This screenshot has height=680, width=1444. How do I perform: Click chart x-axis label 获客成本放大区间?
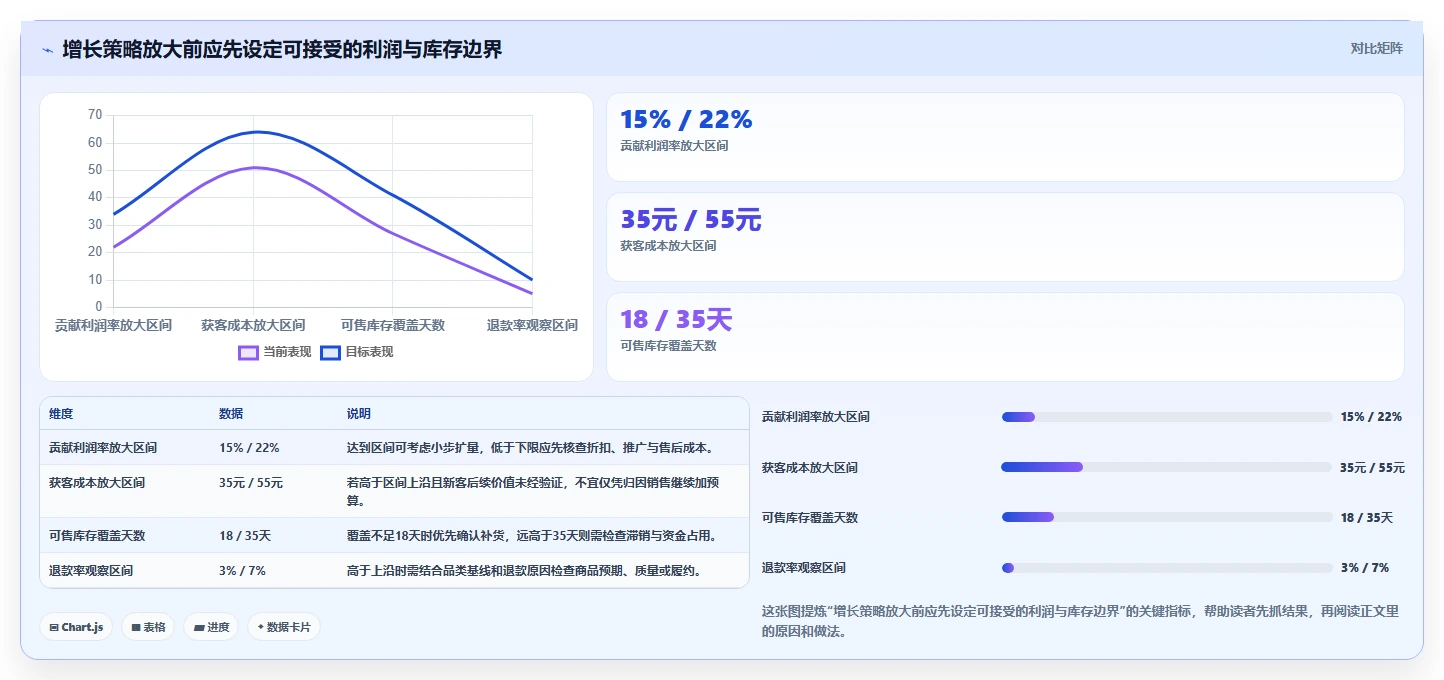tap(253, 326)
